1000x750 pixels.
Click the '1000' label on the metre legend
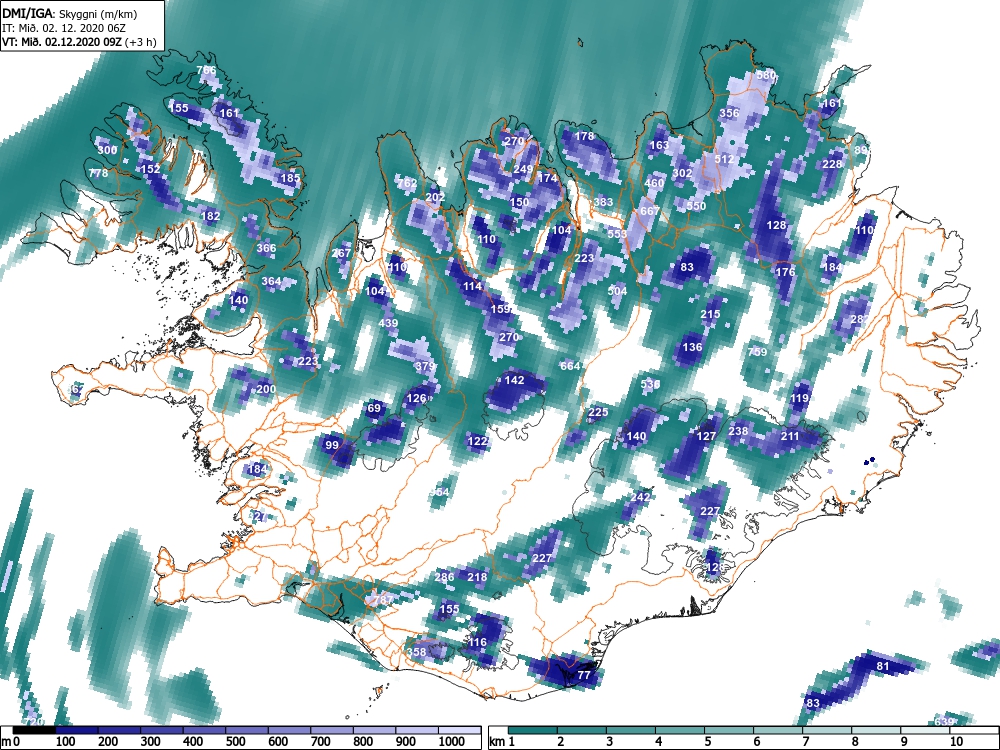tap(452, 741)
